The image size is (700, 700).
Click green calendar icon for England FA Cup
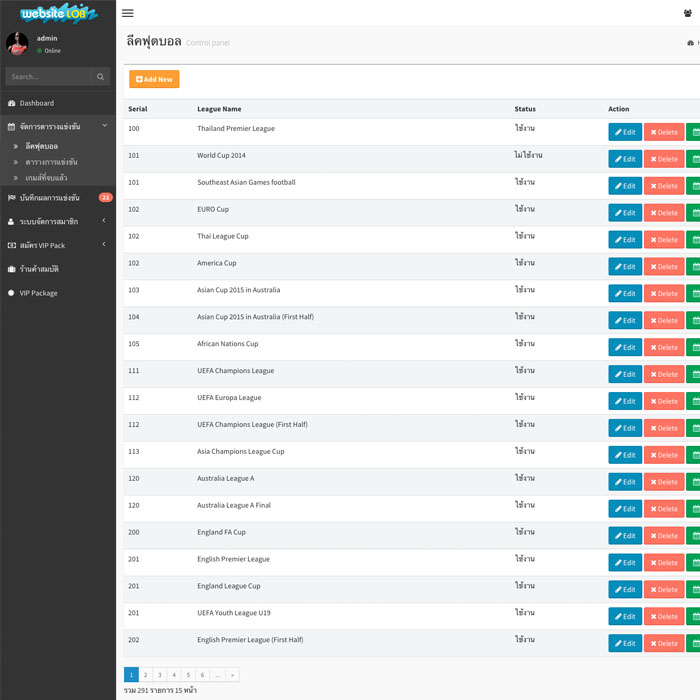tap(694, 536)
